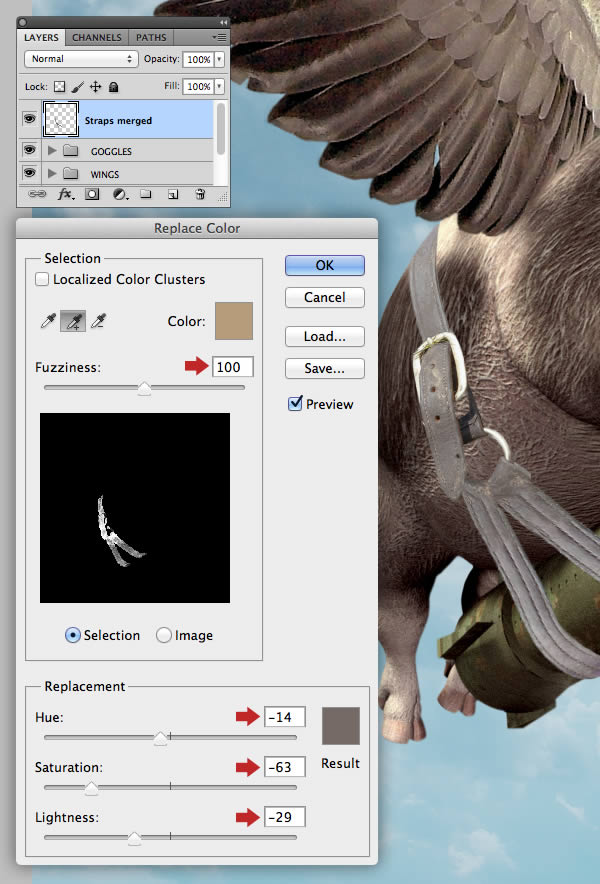Hide the WINGS group
600x884 pixels.
pos(29,173)
